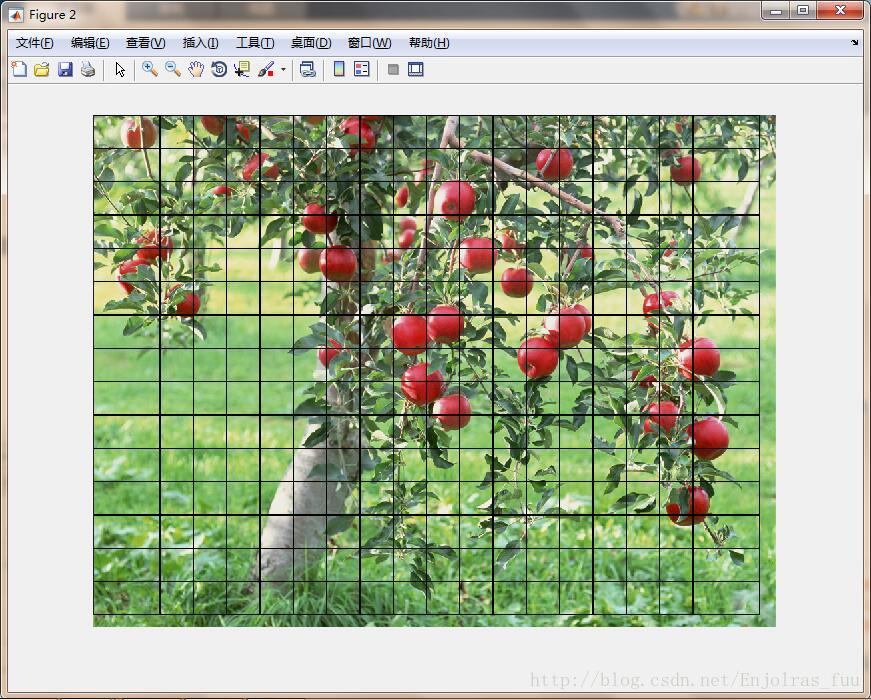The height and width of the screenshot is (700, 871).
Task: Open the 插入 menu
Action: (x=198, y=43)
